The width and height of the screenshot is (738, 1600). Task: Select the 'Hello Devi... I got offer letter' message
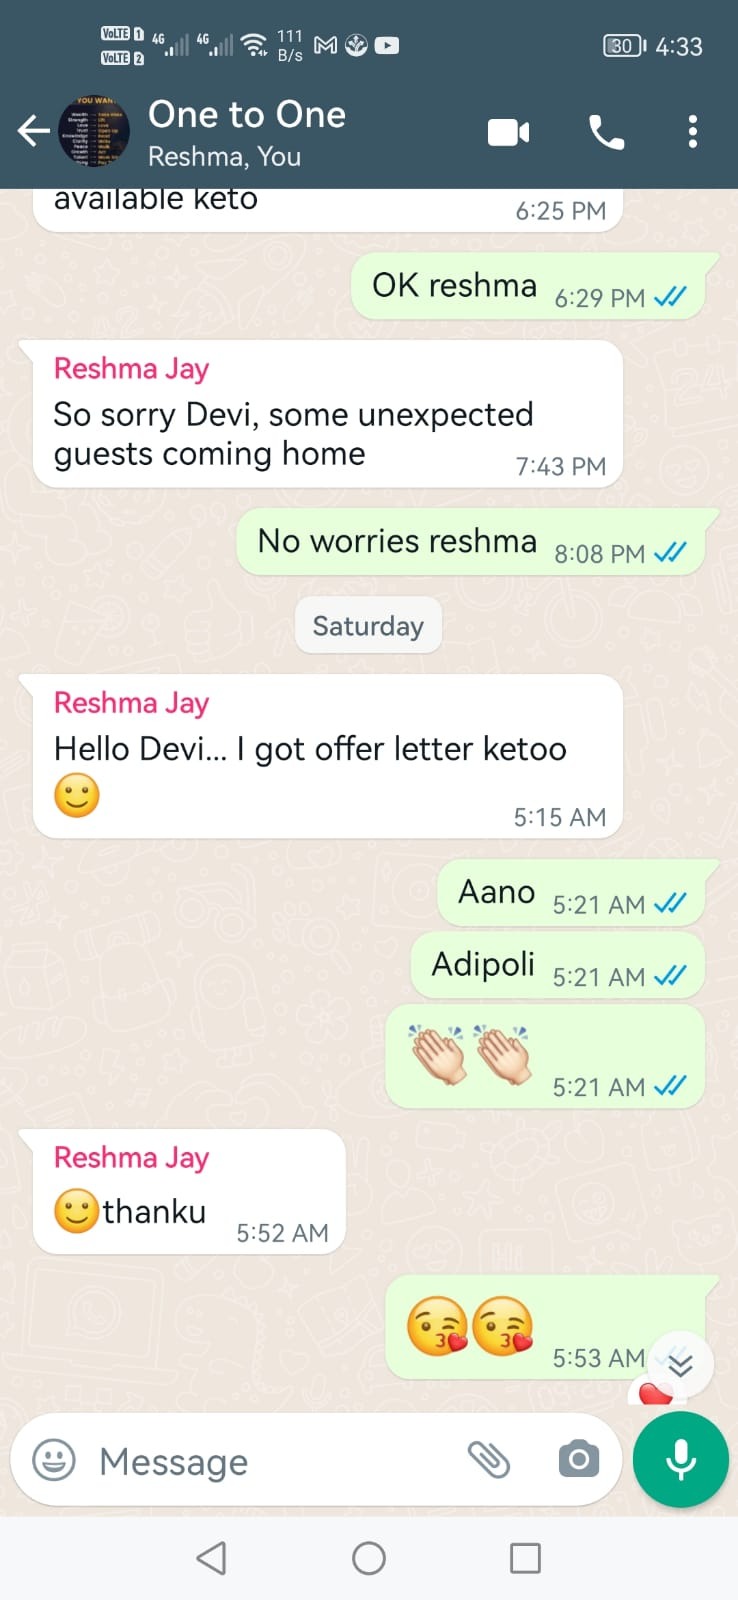coord(328,756)
